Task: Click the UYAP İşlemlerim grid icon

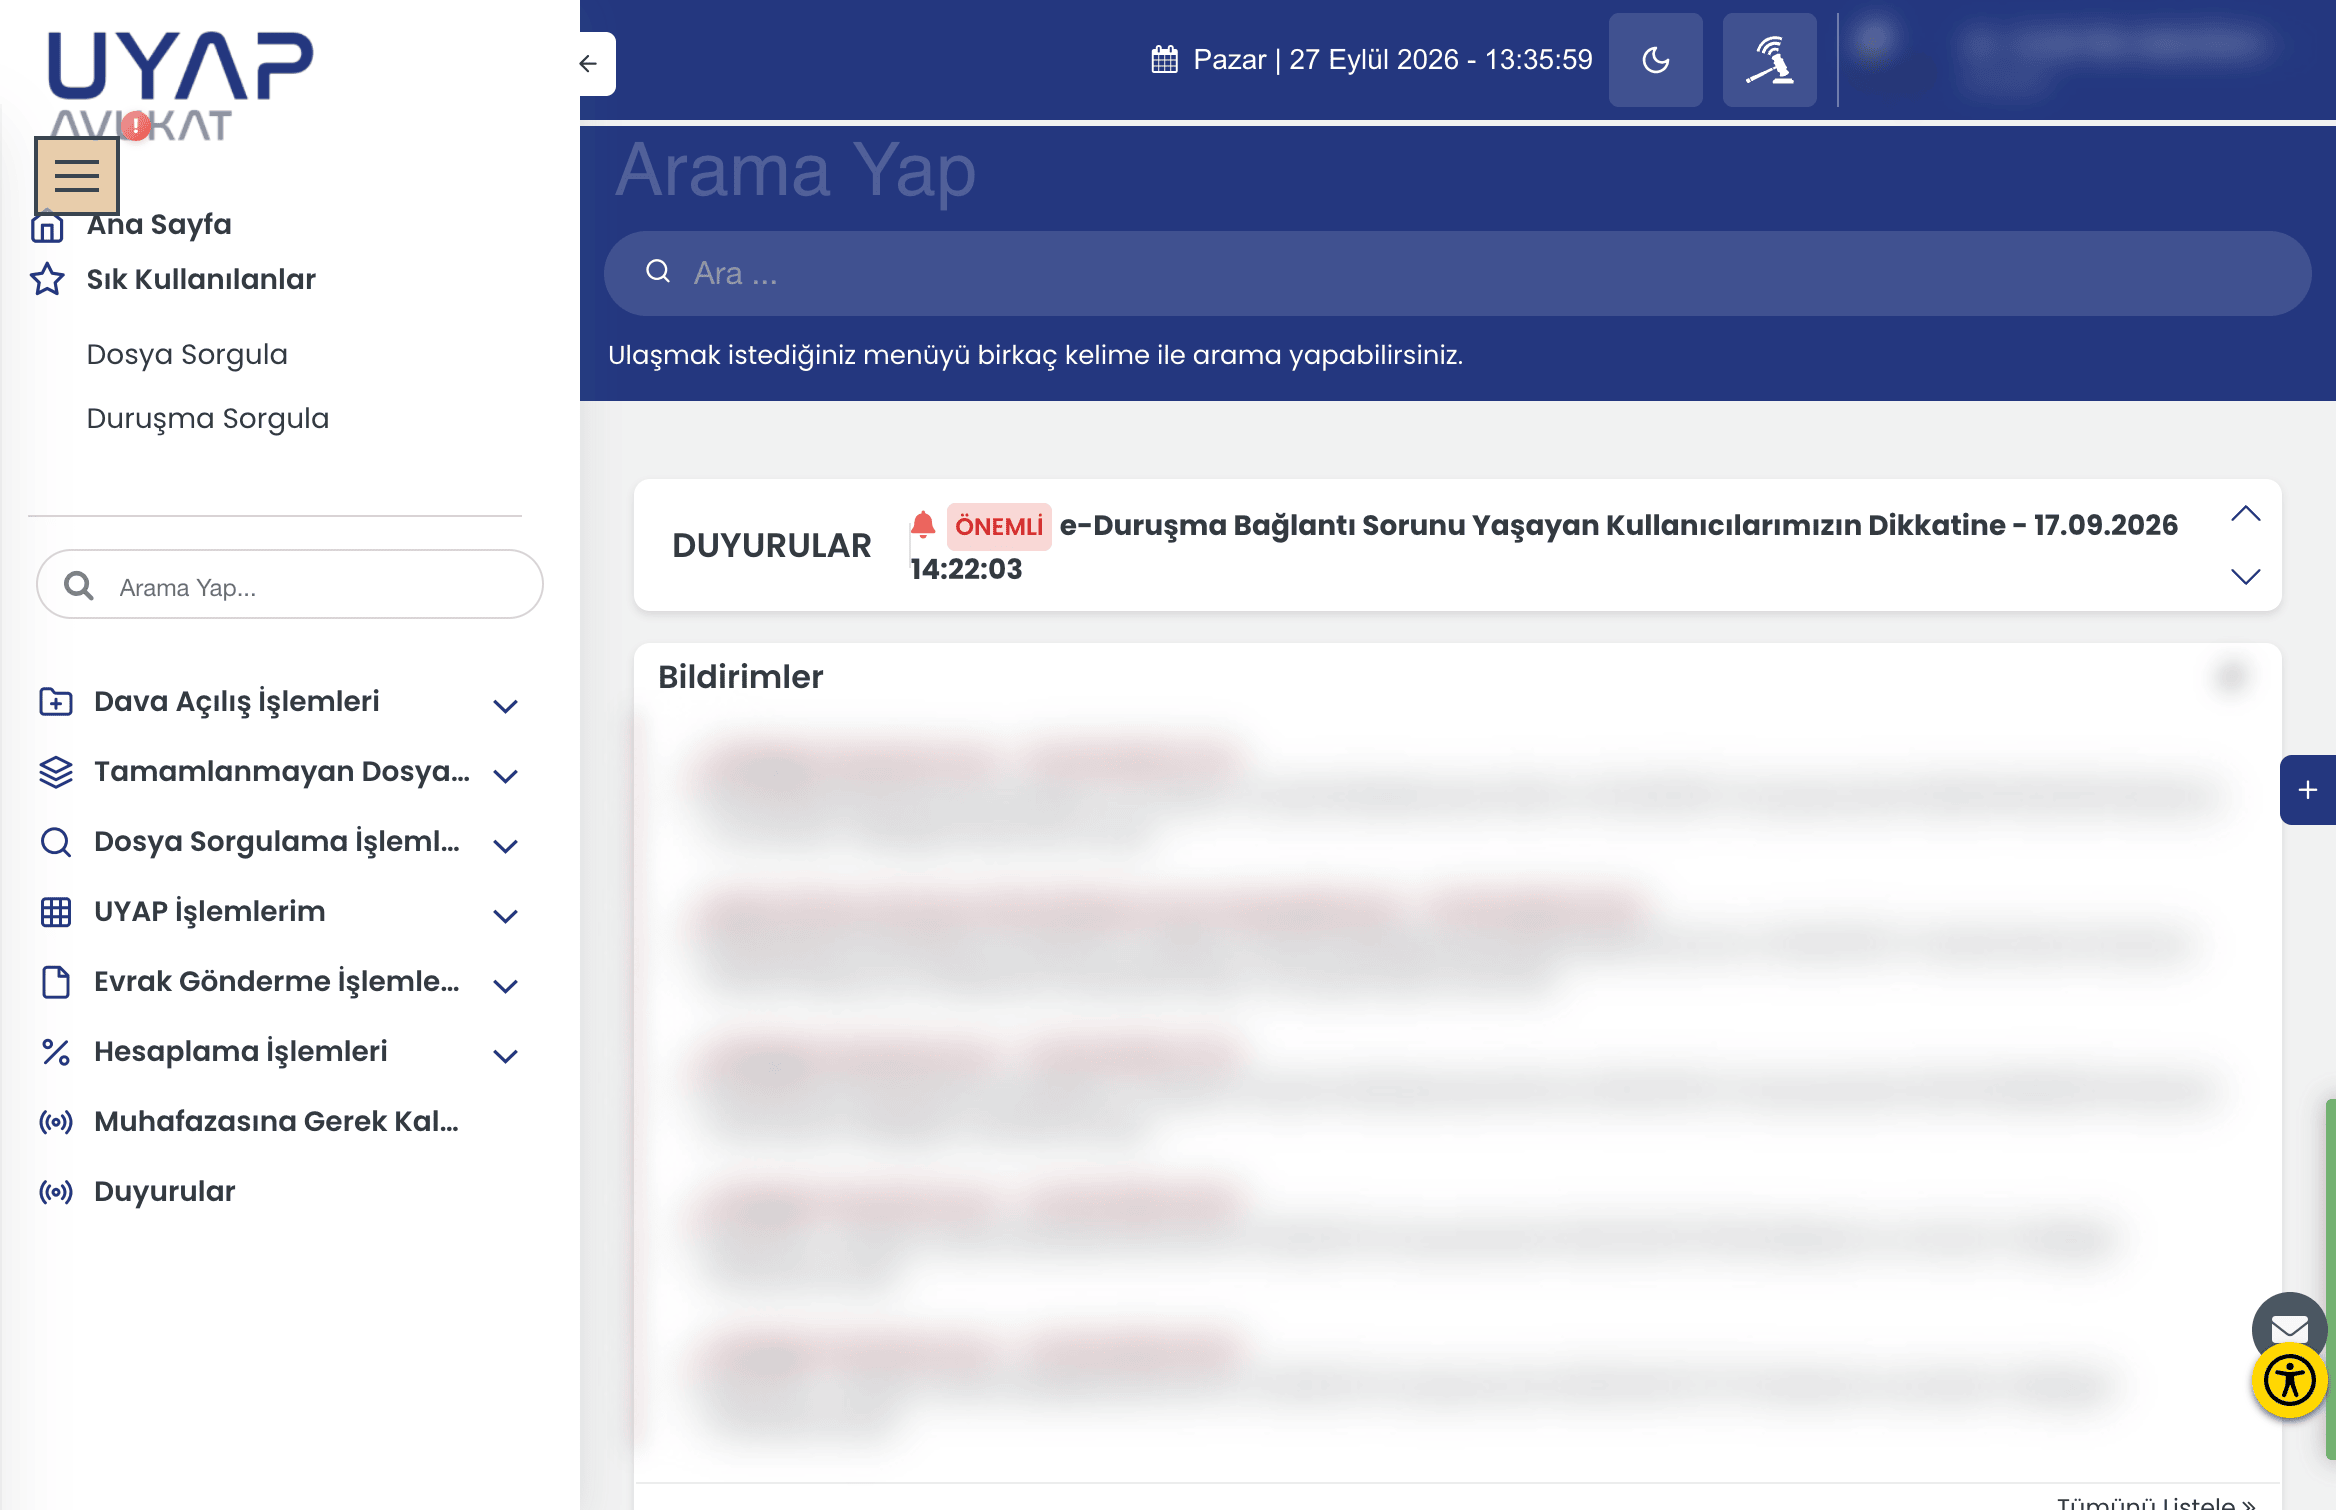Action: click(x=56, y=912)
